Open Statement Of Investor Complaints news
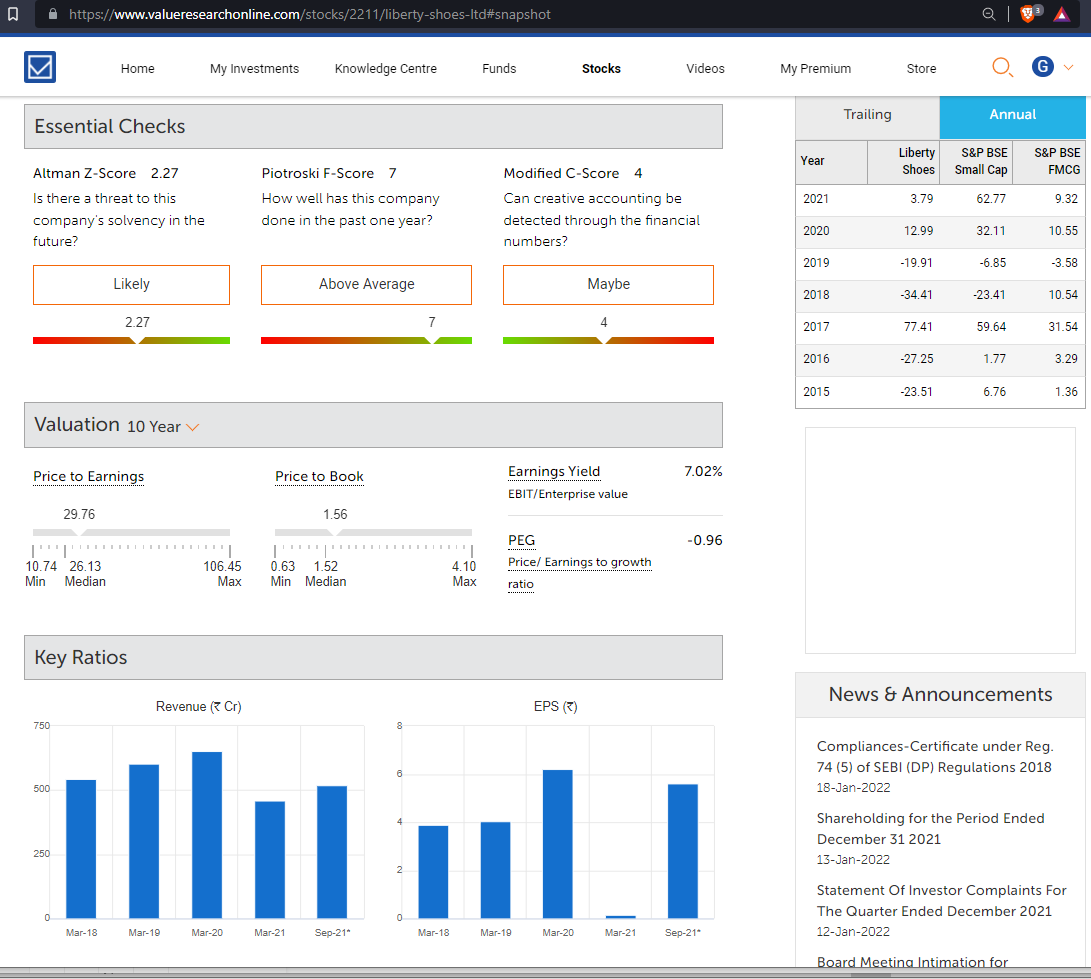 (x=941, y=900)
